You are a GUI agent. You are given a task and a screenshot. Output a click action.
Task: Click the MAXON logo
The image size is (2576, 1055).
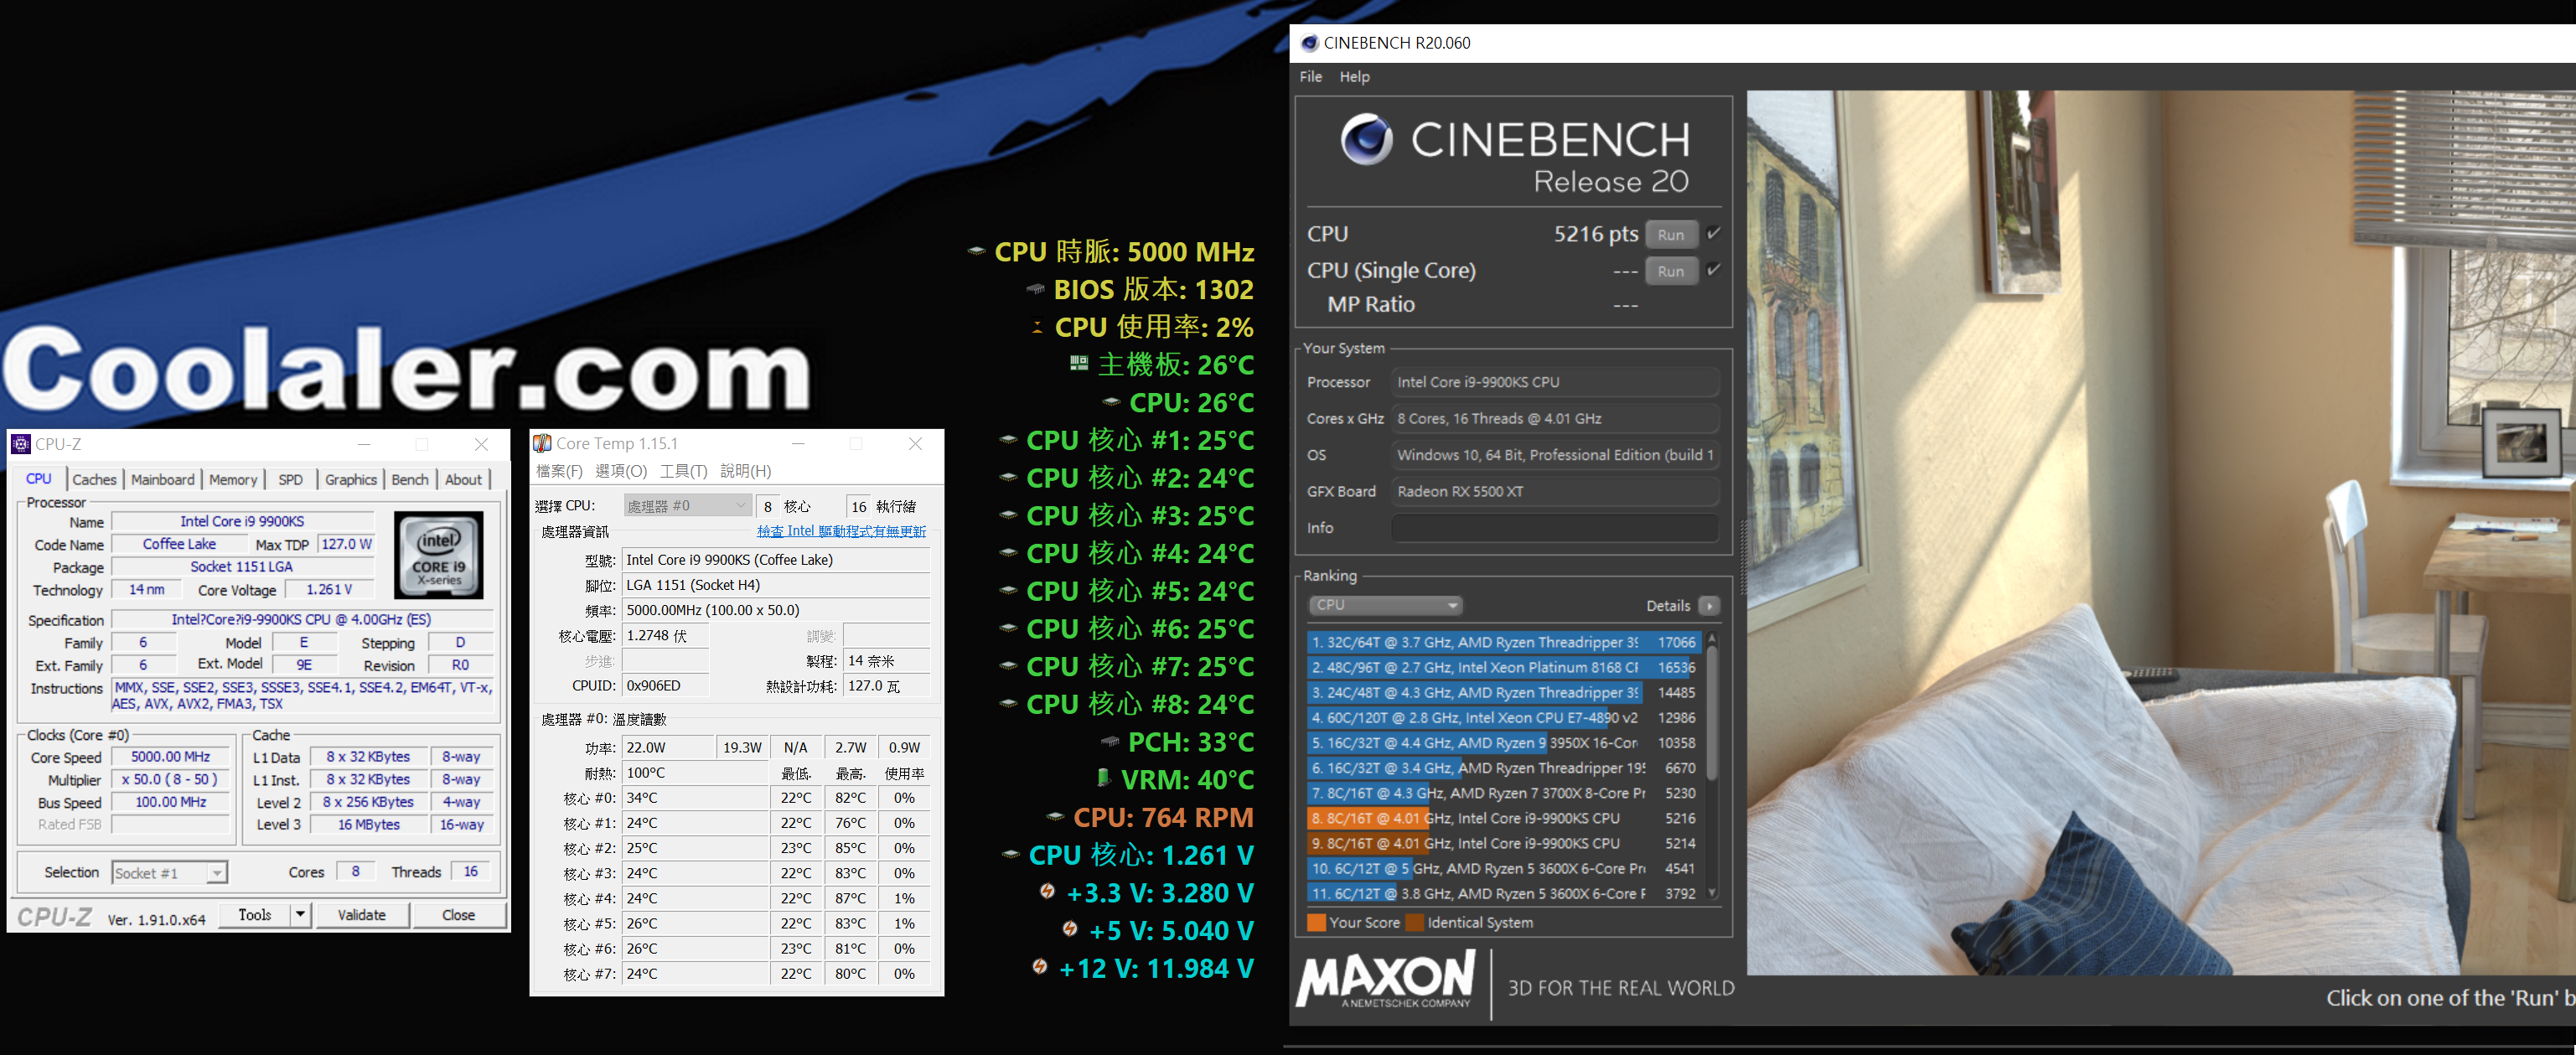click(x=1385, y=980)
